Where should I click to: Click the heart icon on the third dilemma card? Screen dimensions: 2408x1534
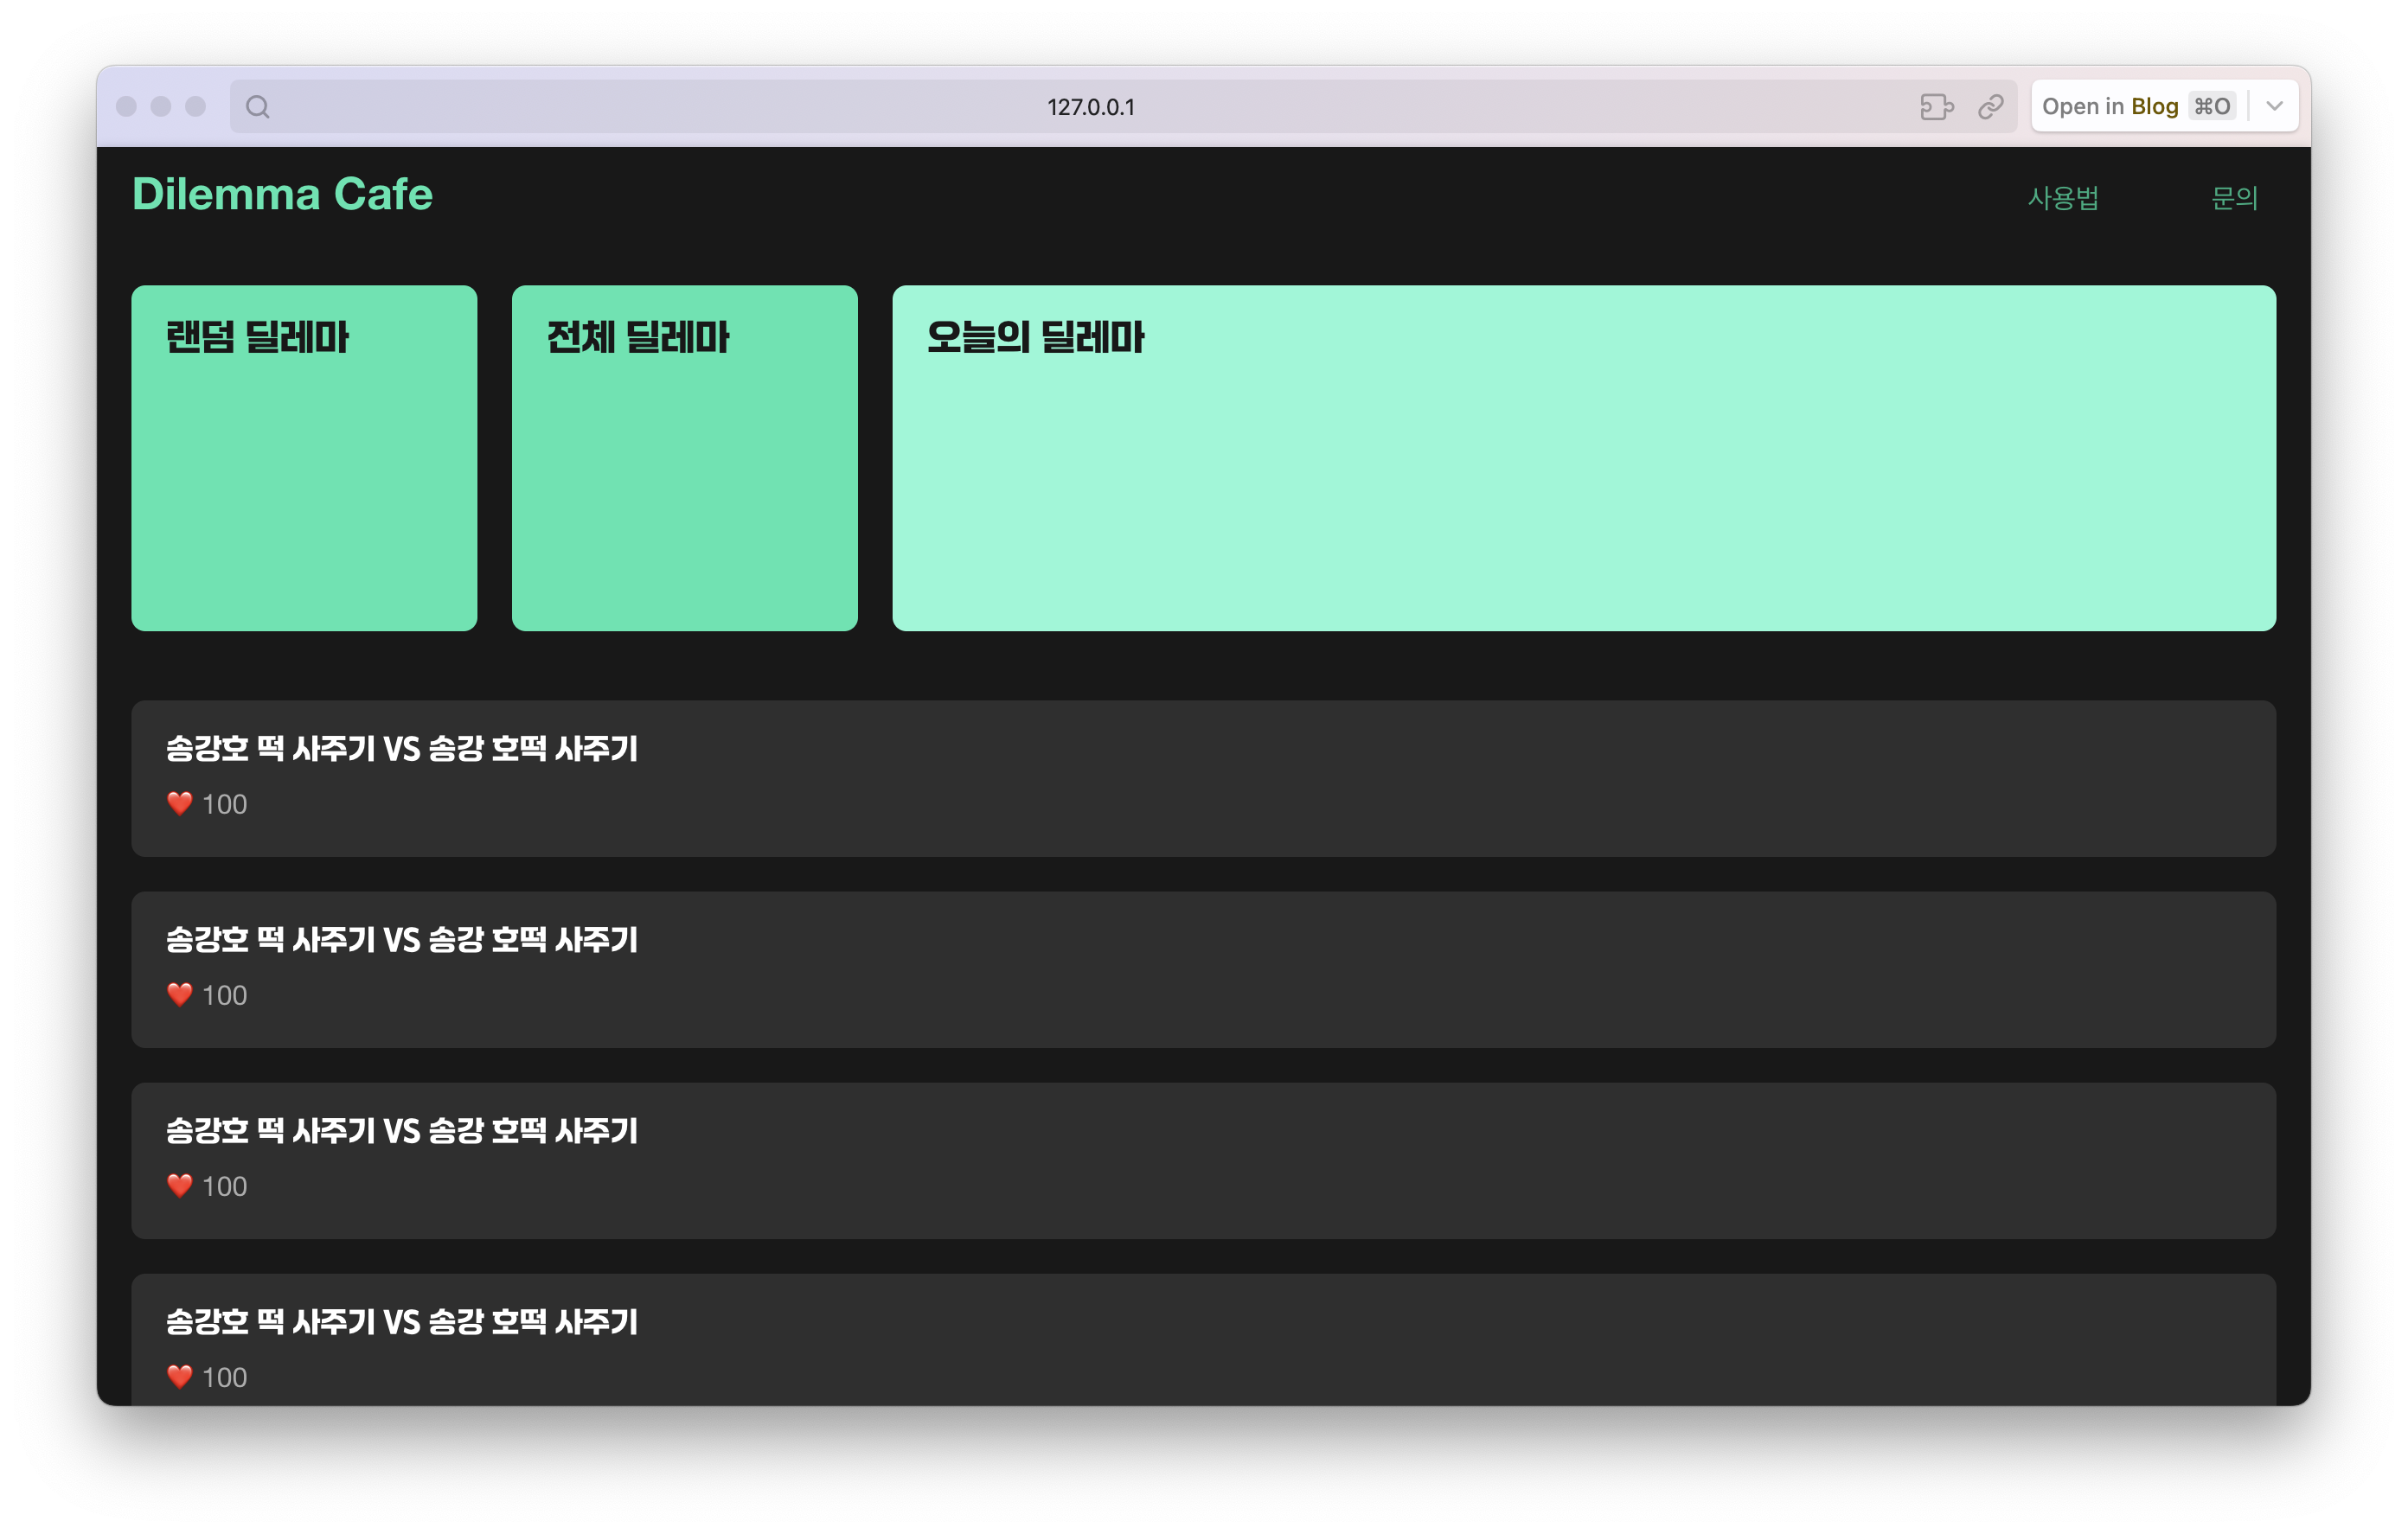tap(180, 1186)
